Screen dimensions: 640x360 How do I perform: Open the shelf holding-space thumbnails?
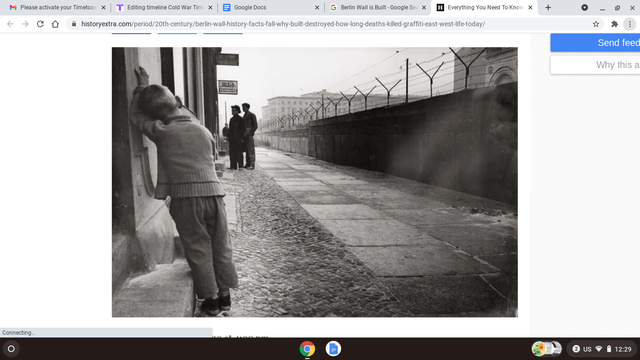click(547, 349)
